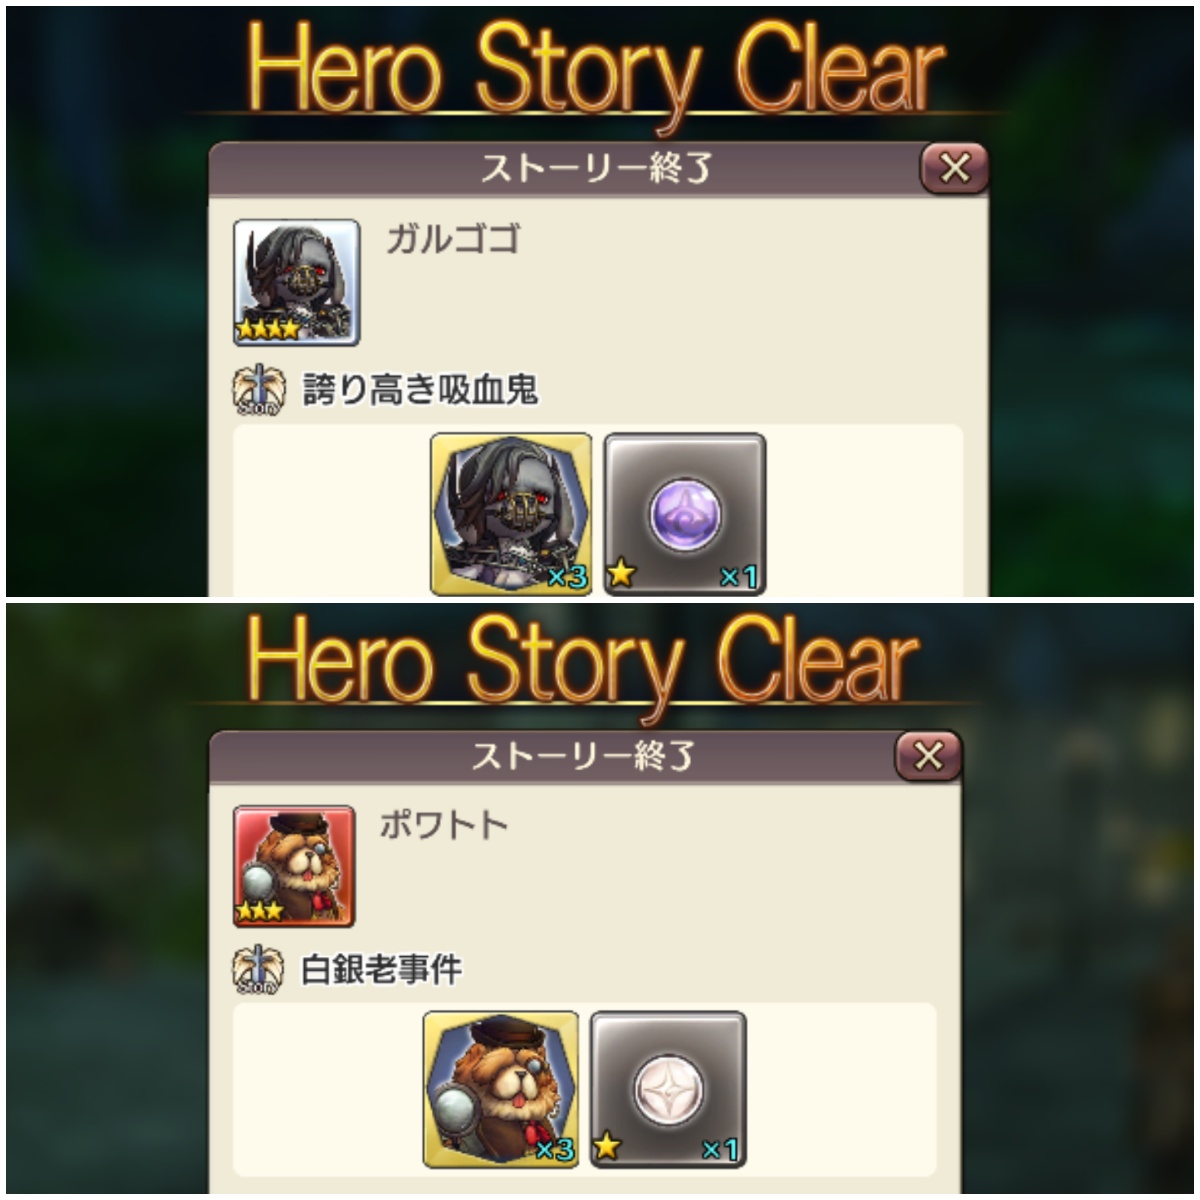This screenshot has height=1200, width=1200.
Task: Select white star orb reward x1
Action: pyautogui.click(x=668, y=1089)
